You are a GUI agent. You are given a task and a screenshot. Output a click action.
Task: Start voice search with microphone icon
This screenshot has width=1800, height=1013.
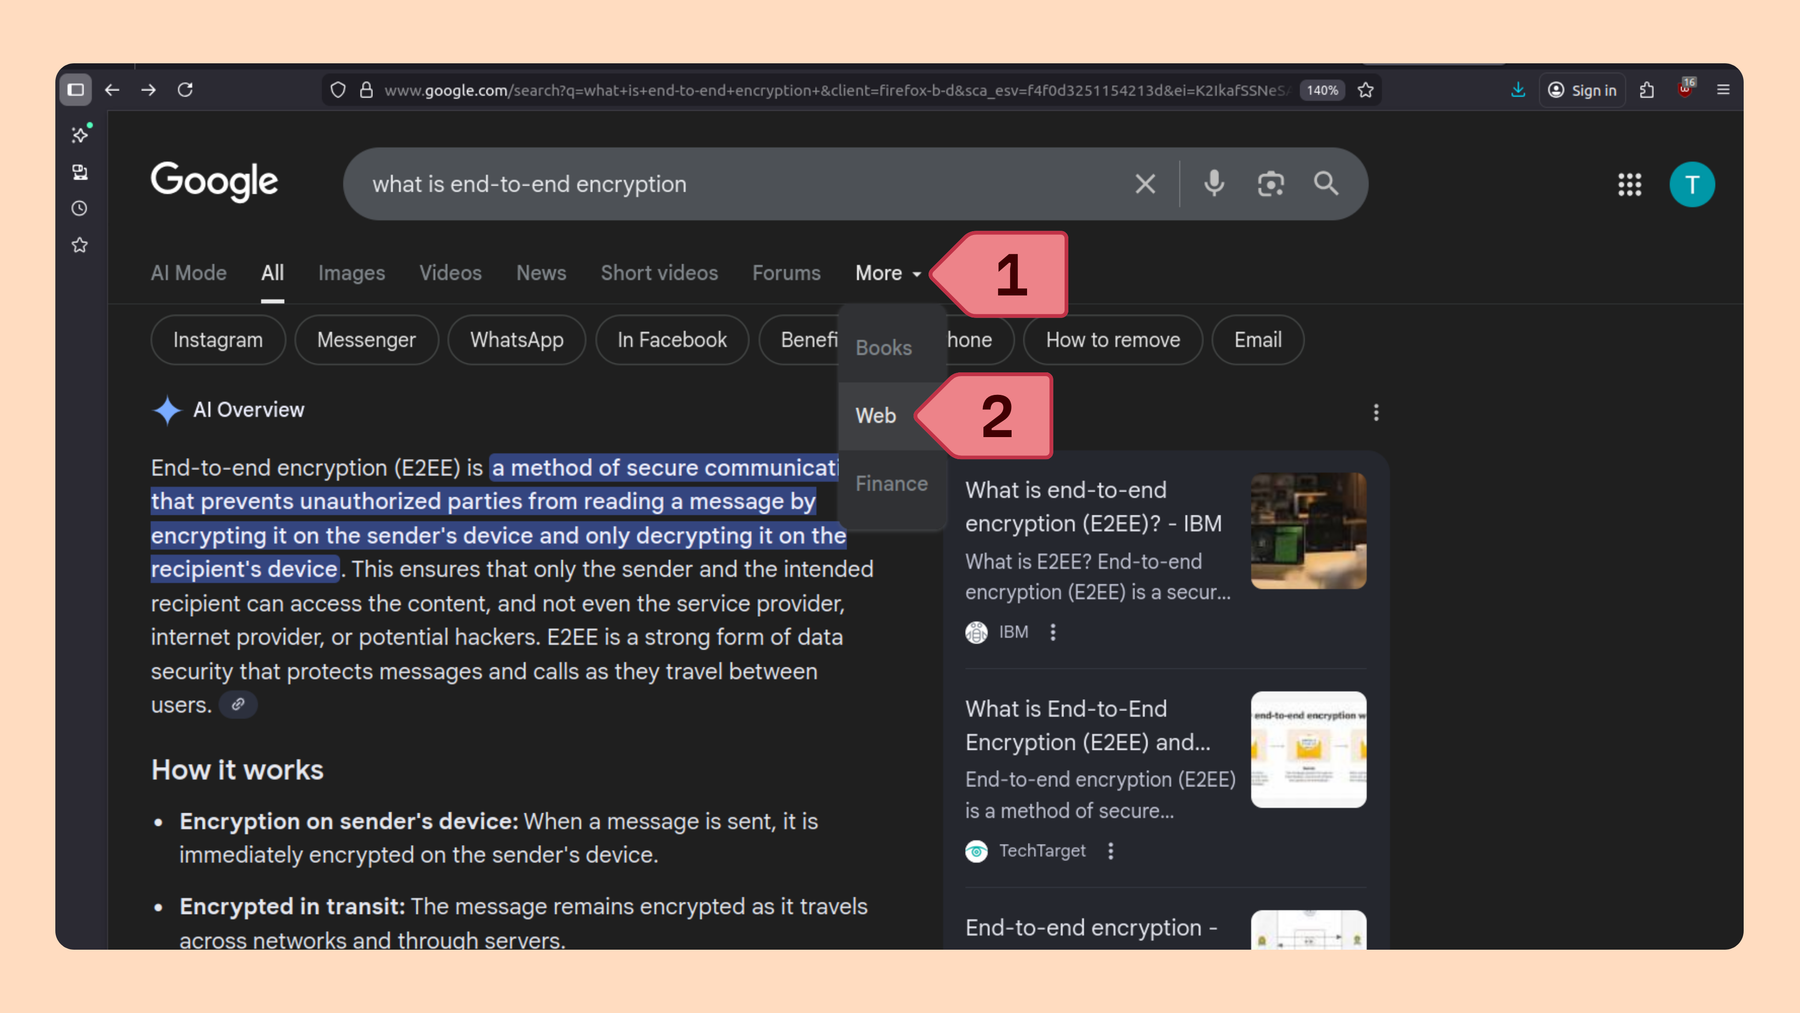click(1214, 184)
